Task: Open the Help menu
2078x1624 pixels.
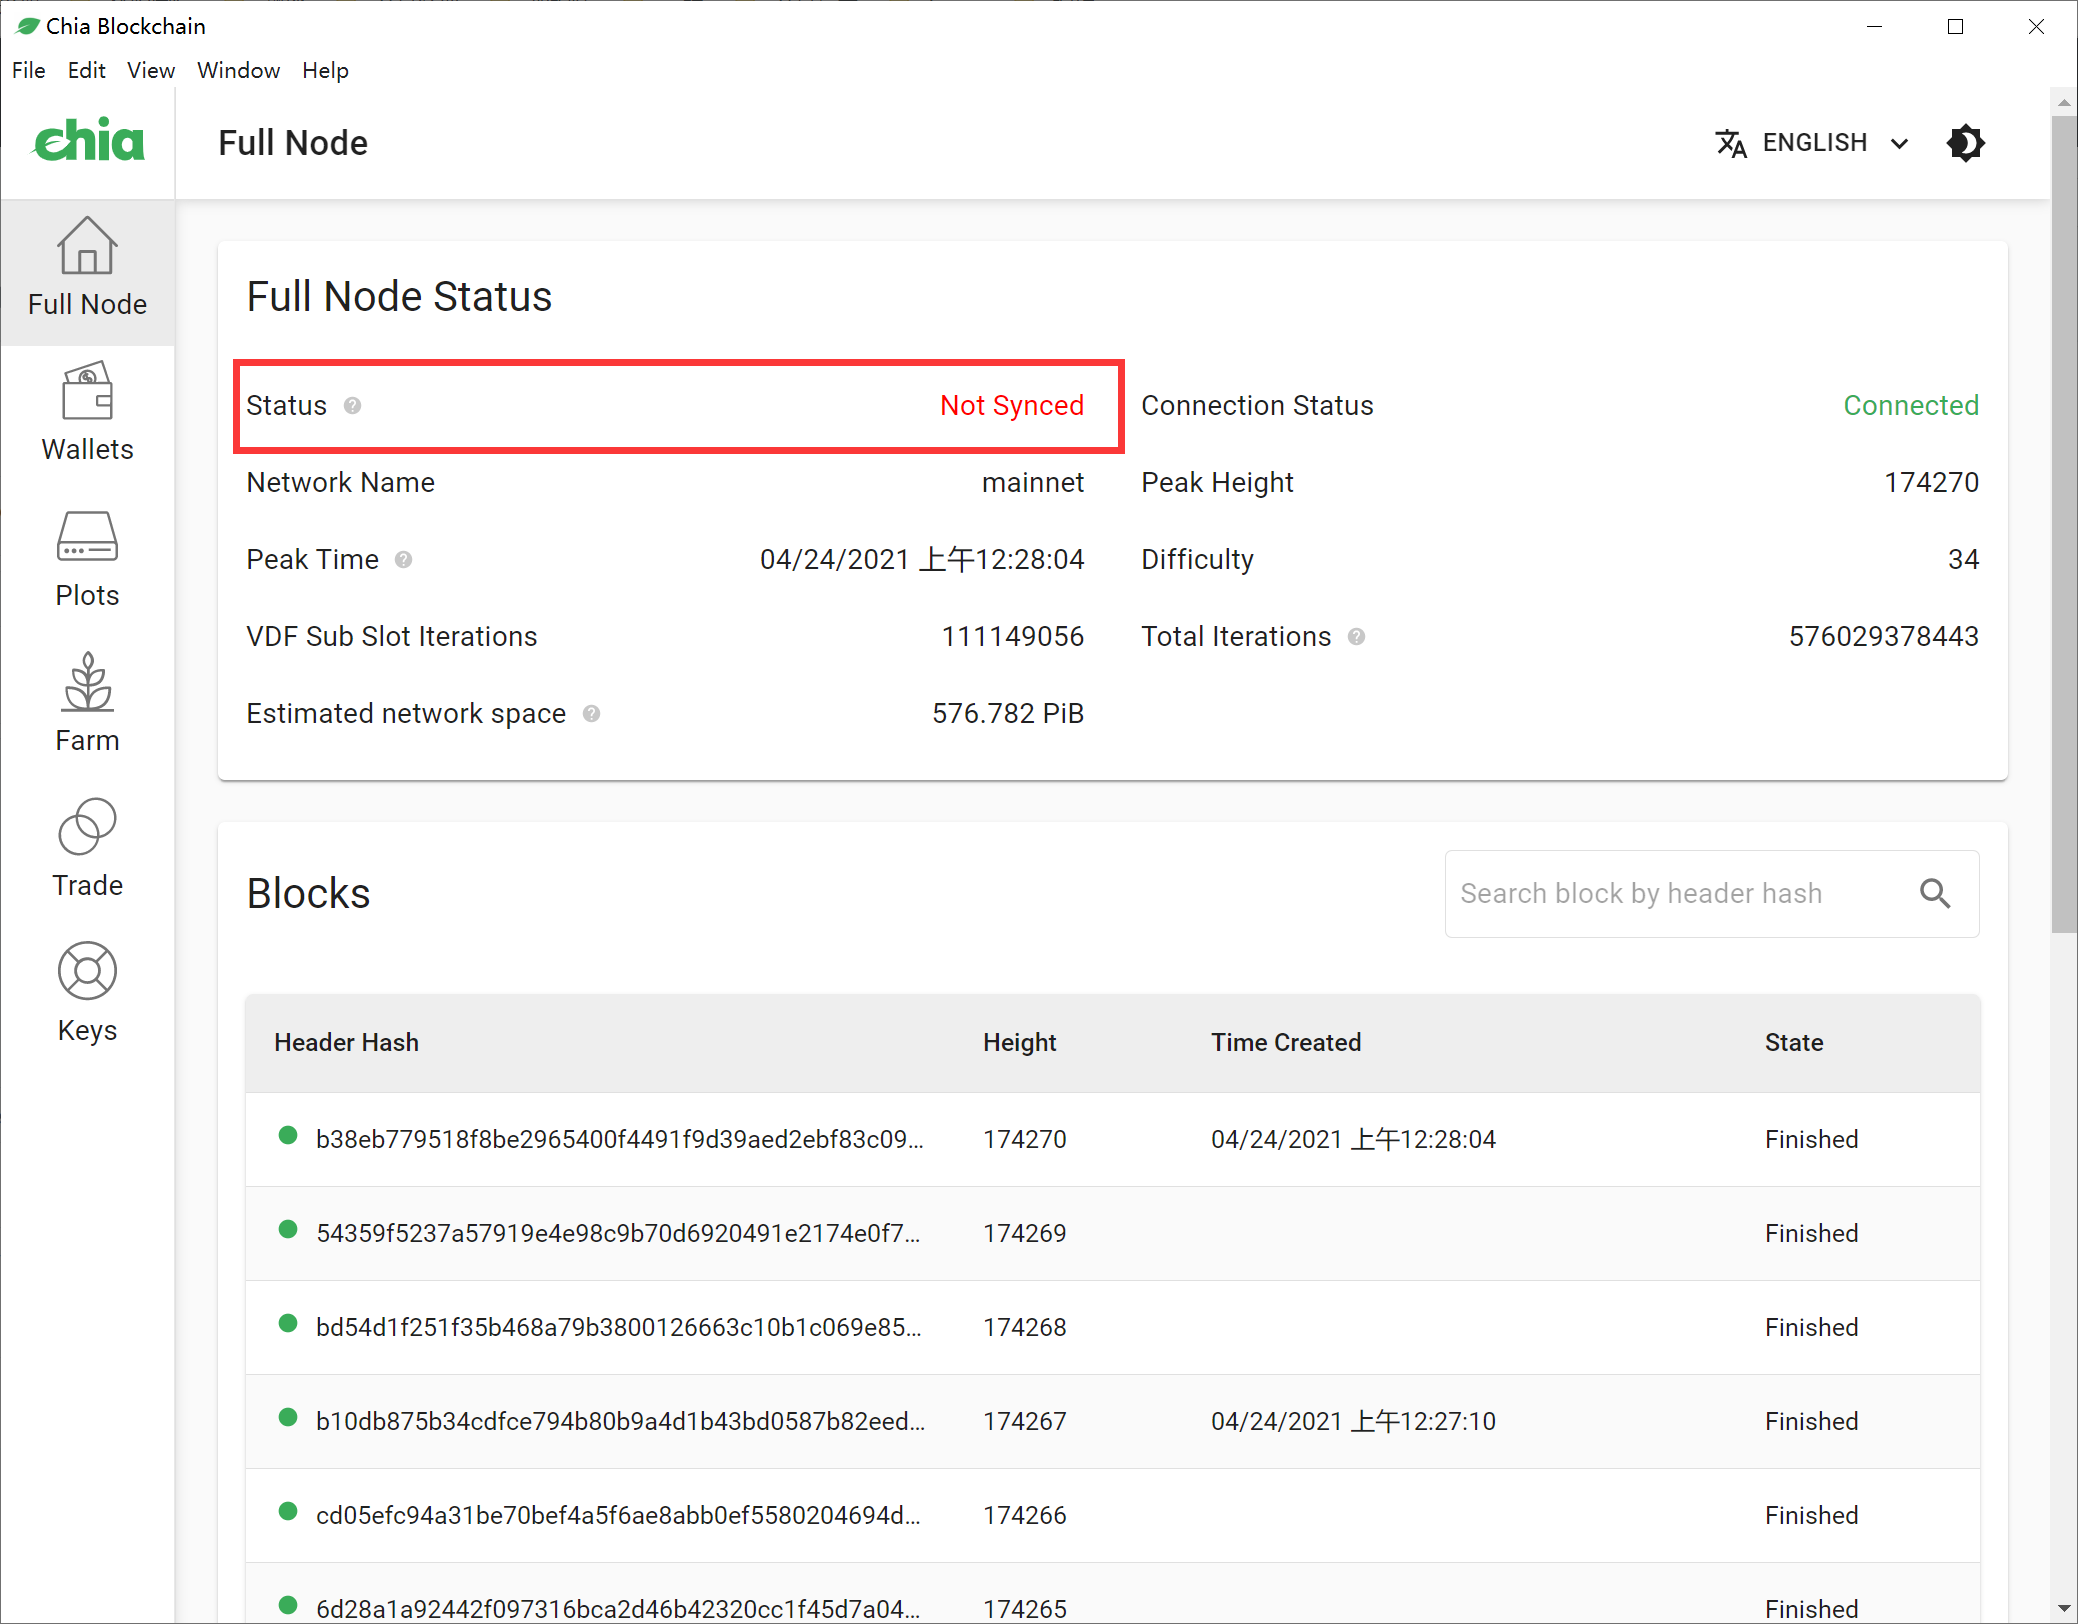Action: (x=325, y=70)
